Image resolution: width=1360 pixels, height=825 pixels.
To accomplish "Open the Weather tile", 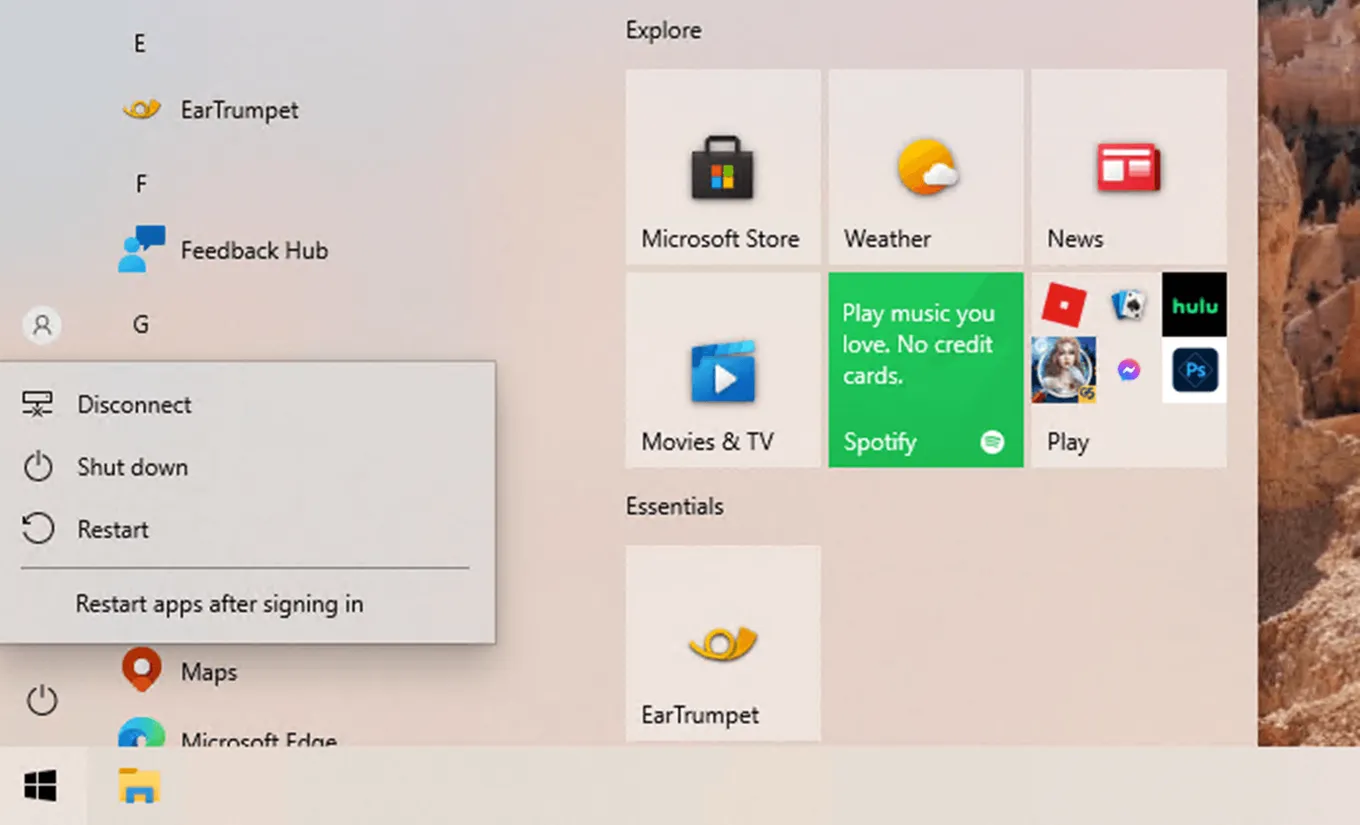I will 926,166.
